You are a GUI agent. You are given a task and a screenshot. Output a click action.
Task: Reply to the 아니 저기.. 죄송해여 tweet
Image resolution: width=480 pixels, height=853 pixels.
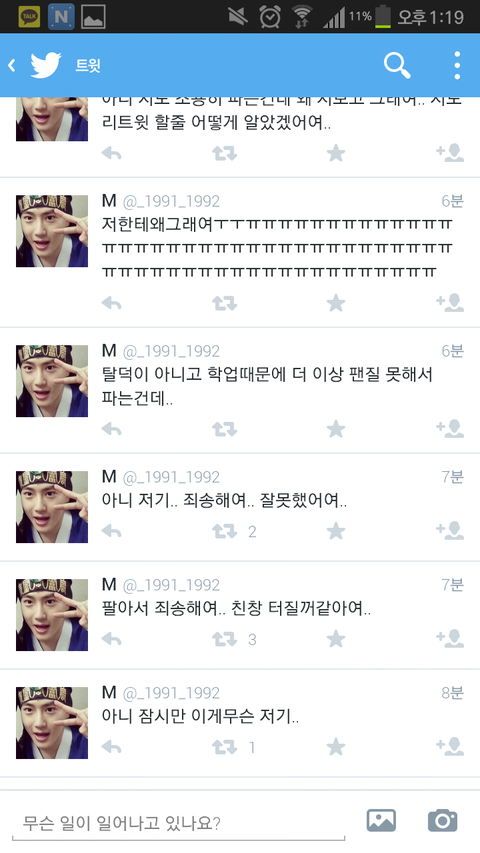[x=112, y=531]
